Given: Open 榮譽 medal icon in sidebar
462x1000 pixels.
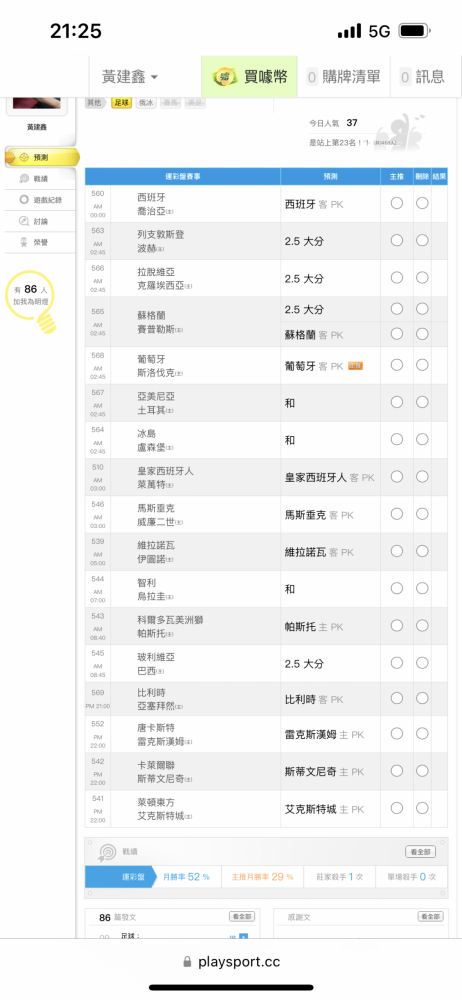Looking at the screenshot, I should click(x=24, y=242).
